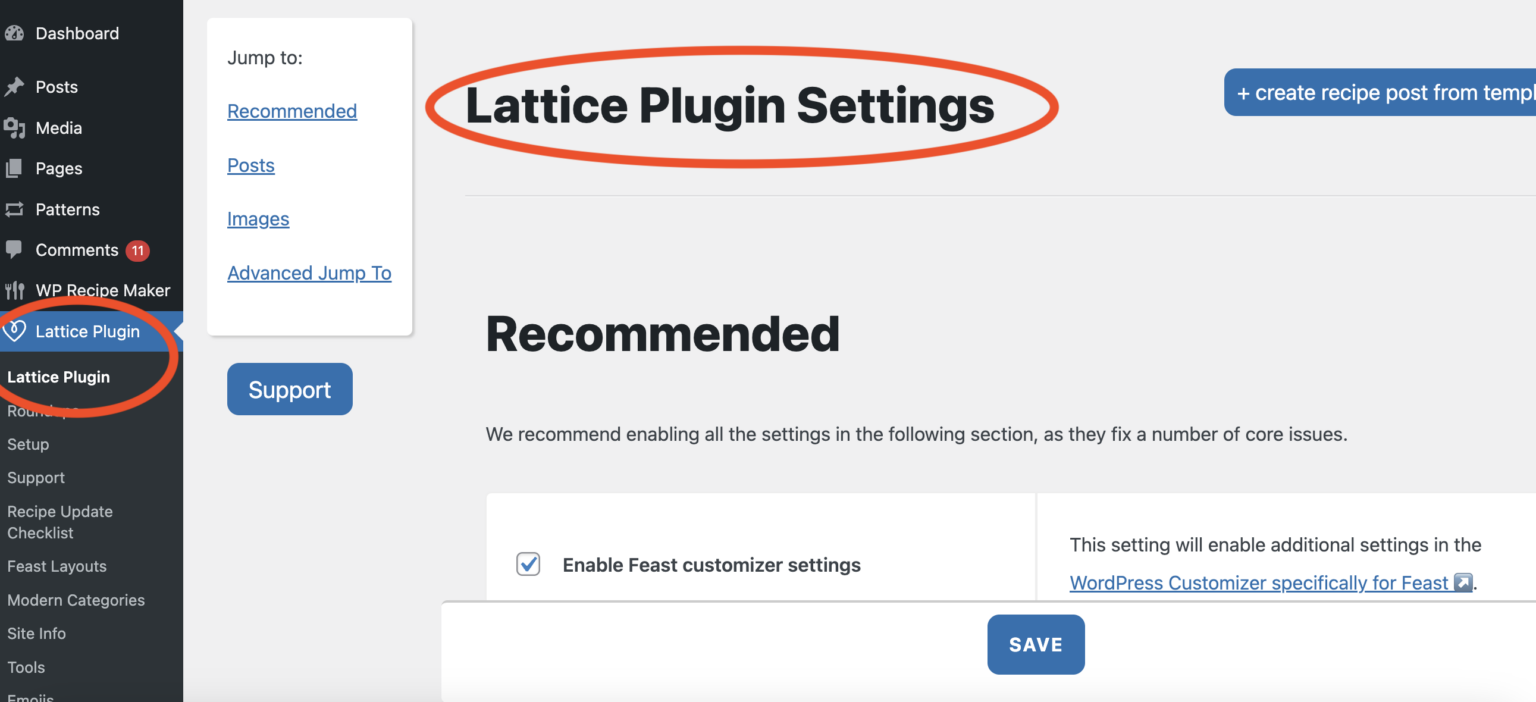Select the Patterns loop icon
1536x702 pixels.
pos(16,209)
